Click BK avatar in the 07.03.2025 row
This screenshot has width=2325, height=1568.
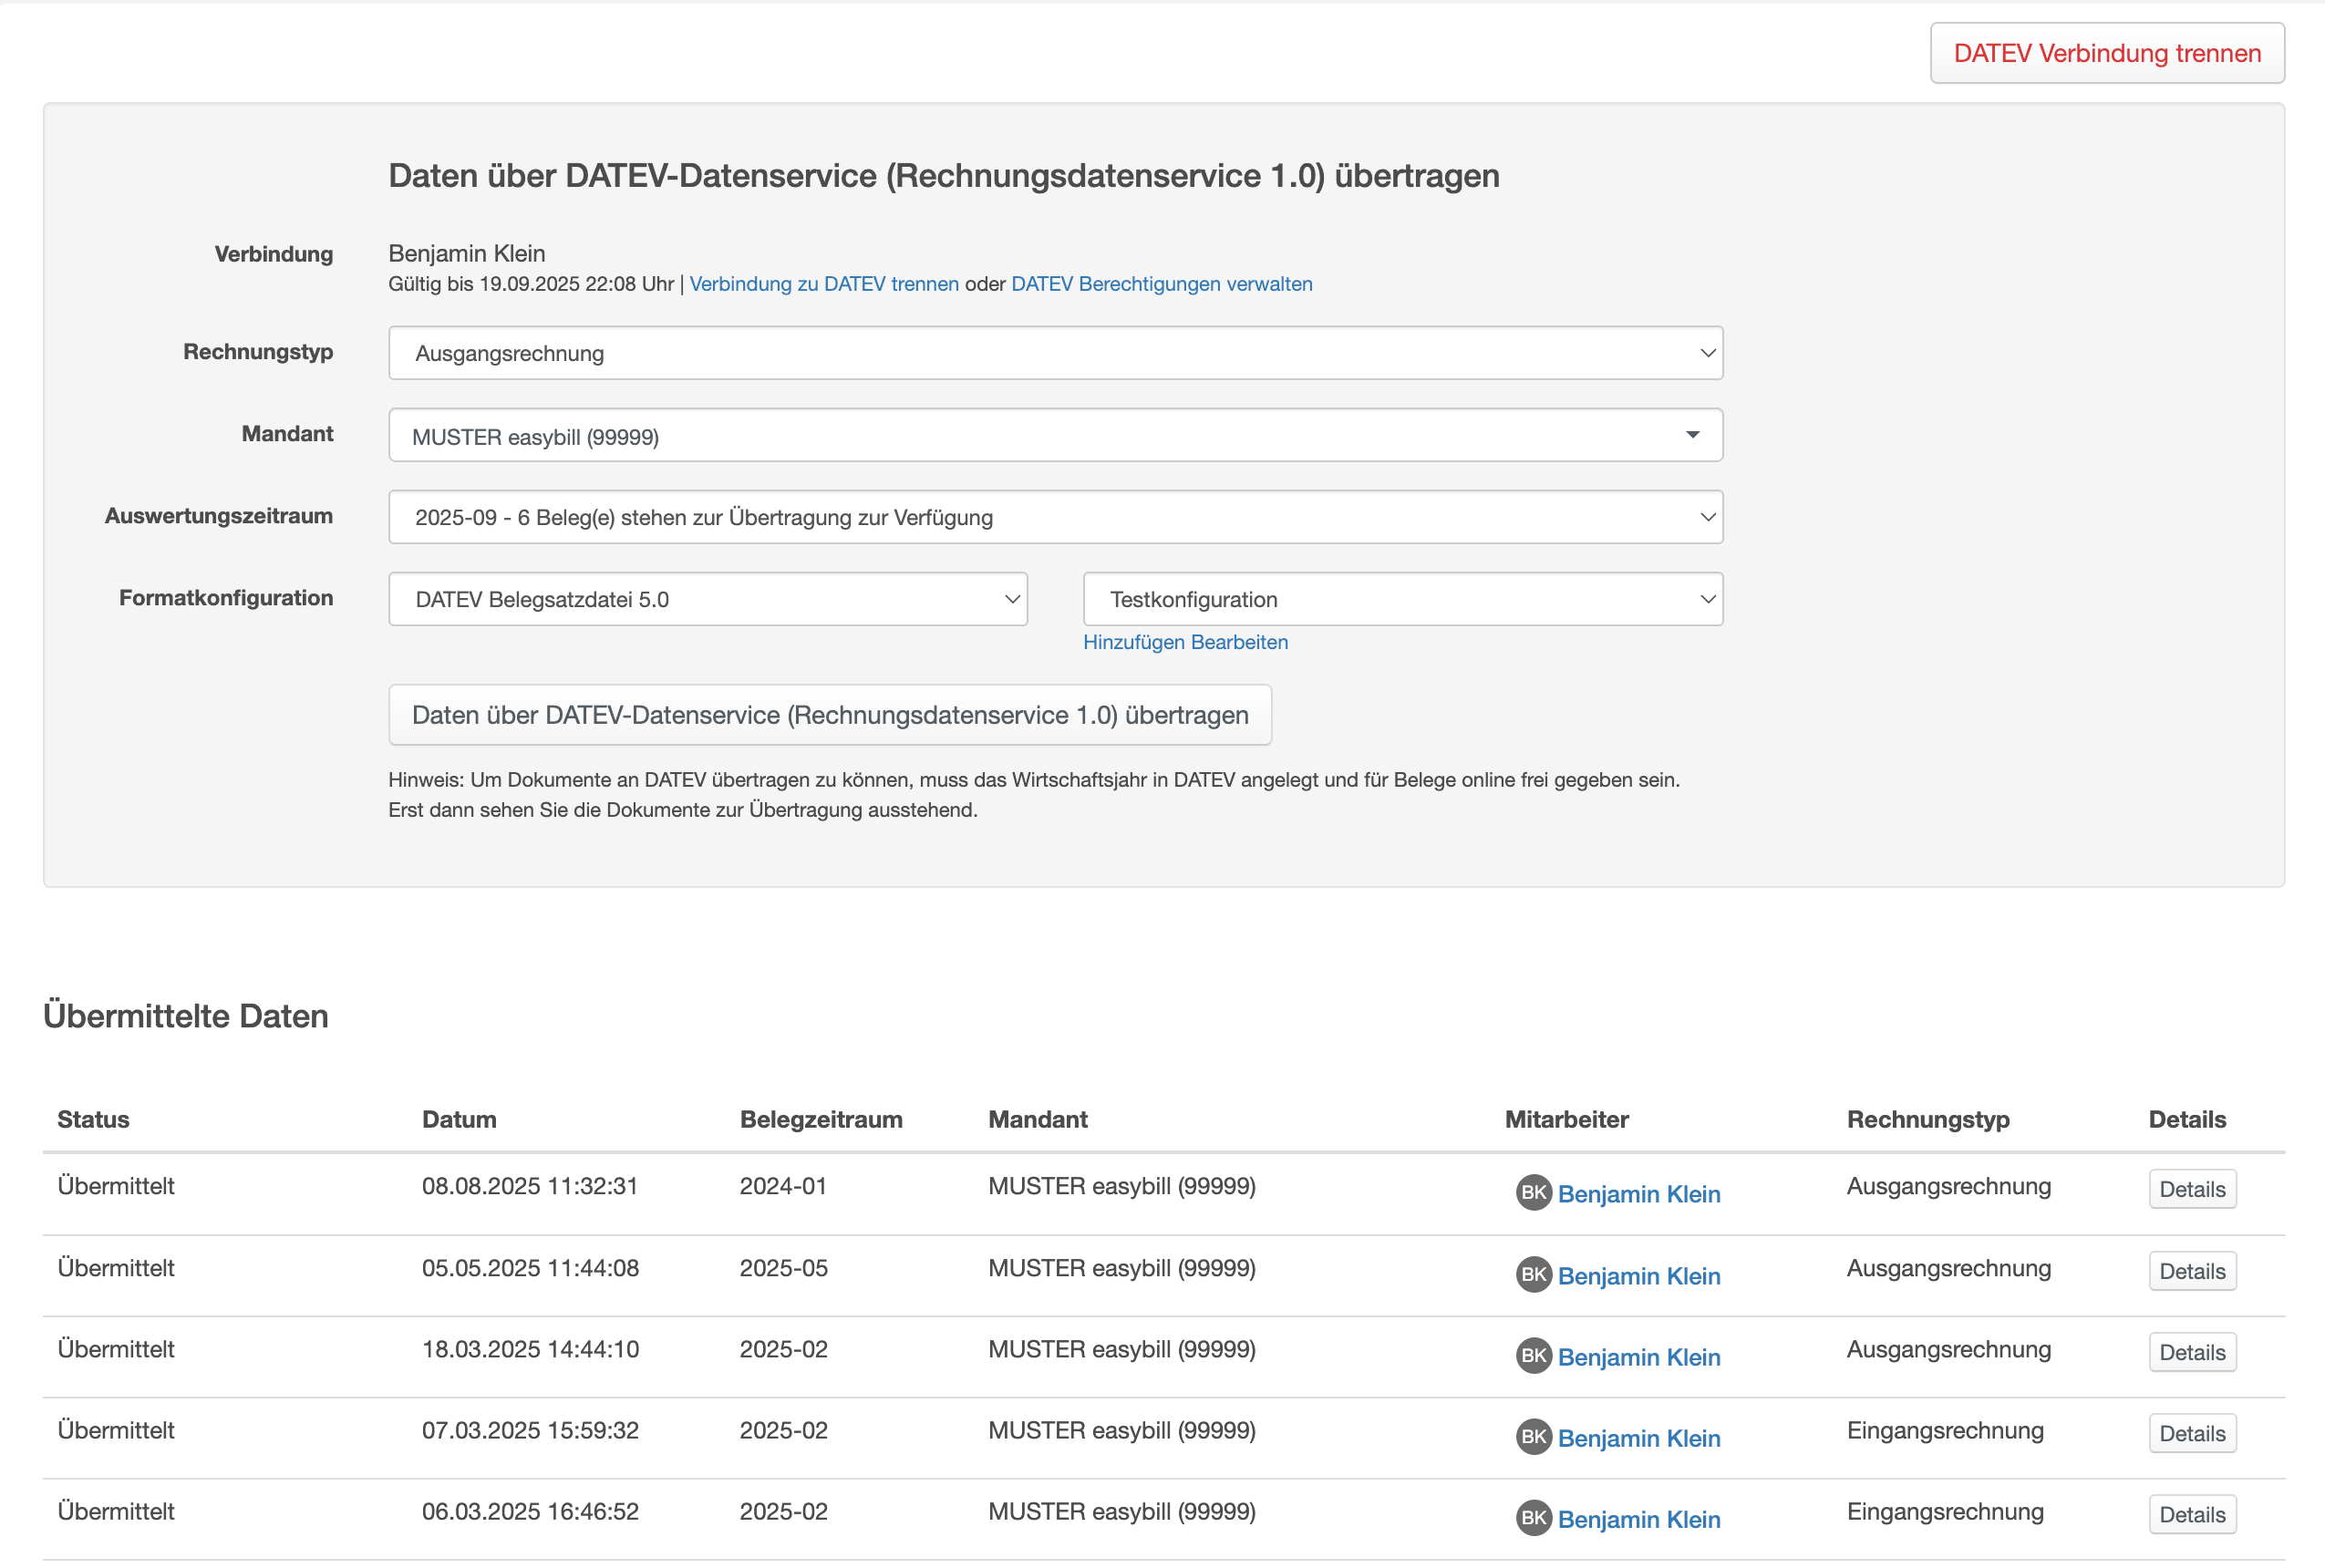tap(1532, 1436)
